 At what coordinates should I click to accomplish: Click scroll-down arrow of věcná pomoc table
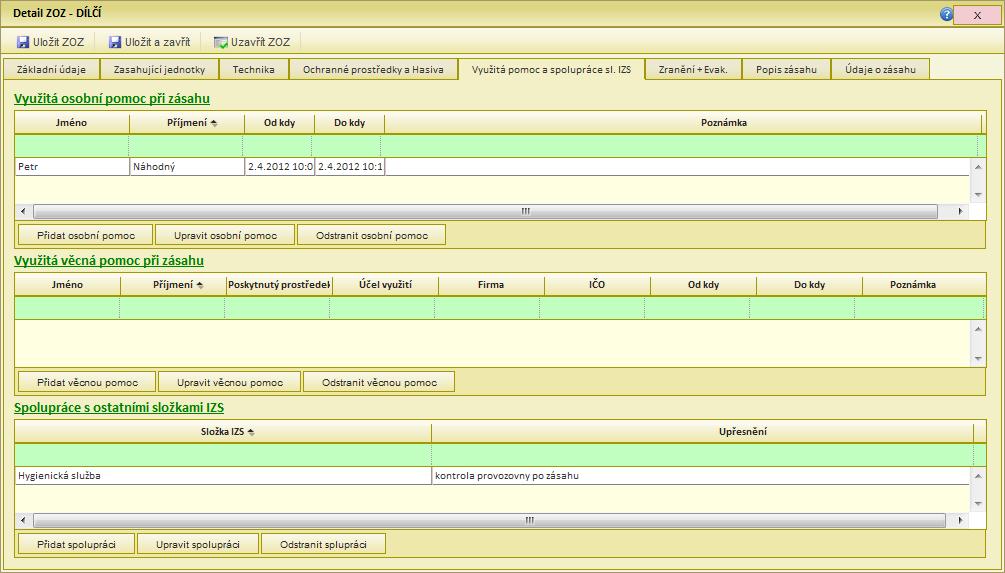click(x=978, y=359)
